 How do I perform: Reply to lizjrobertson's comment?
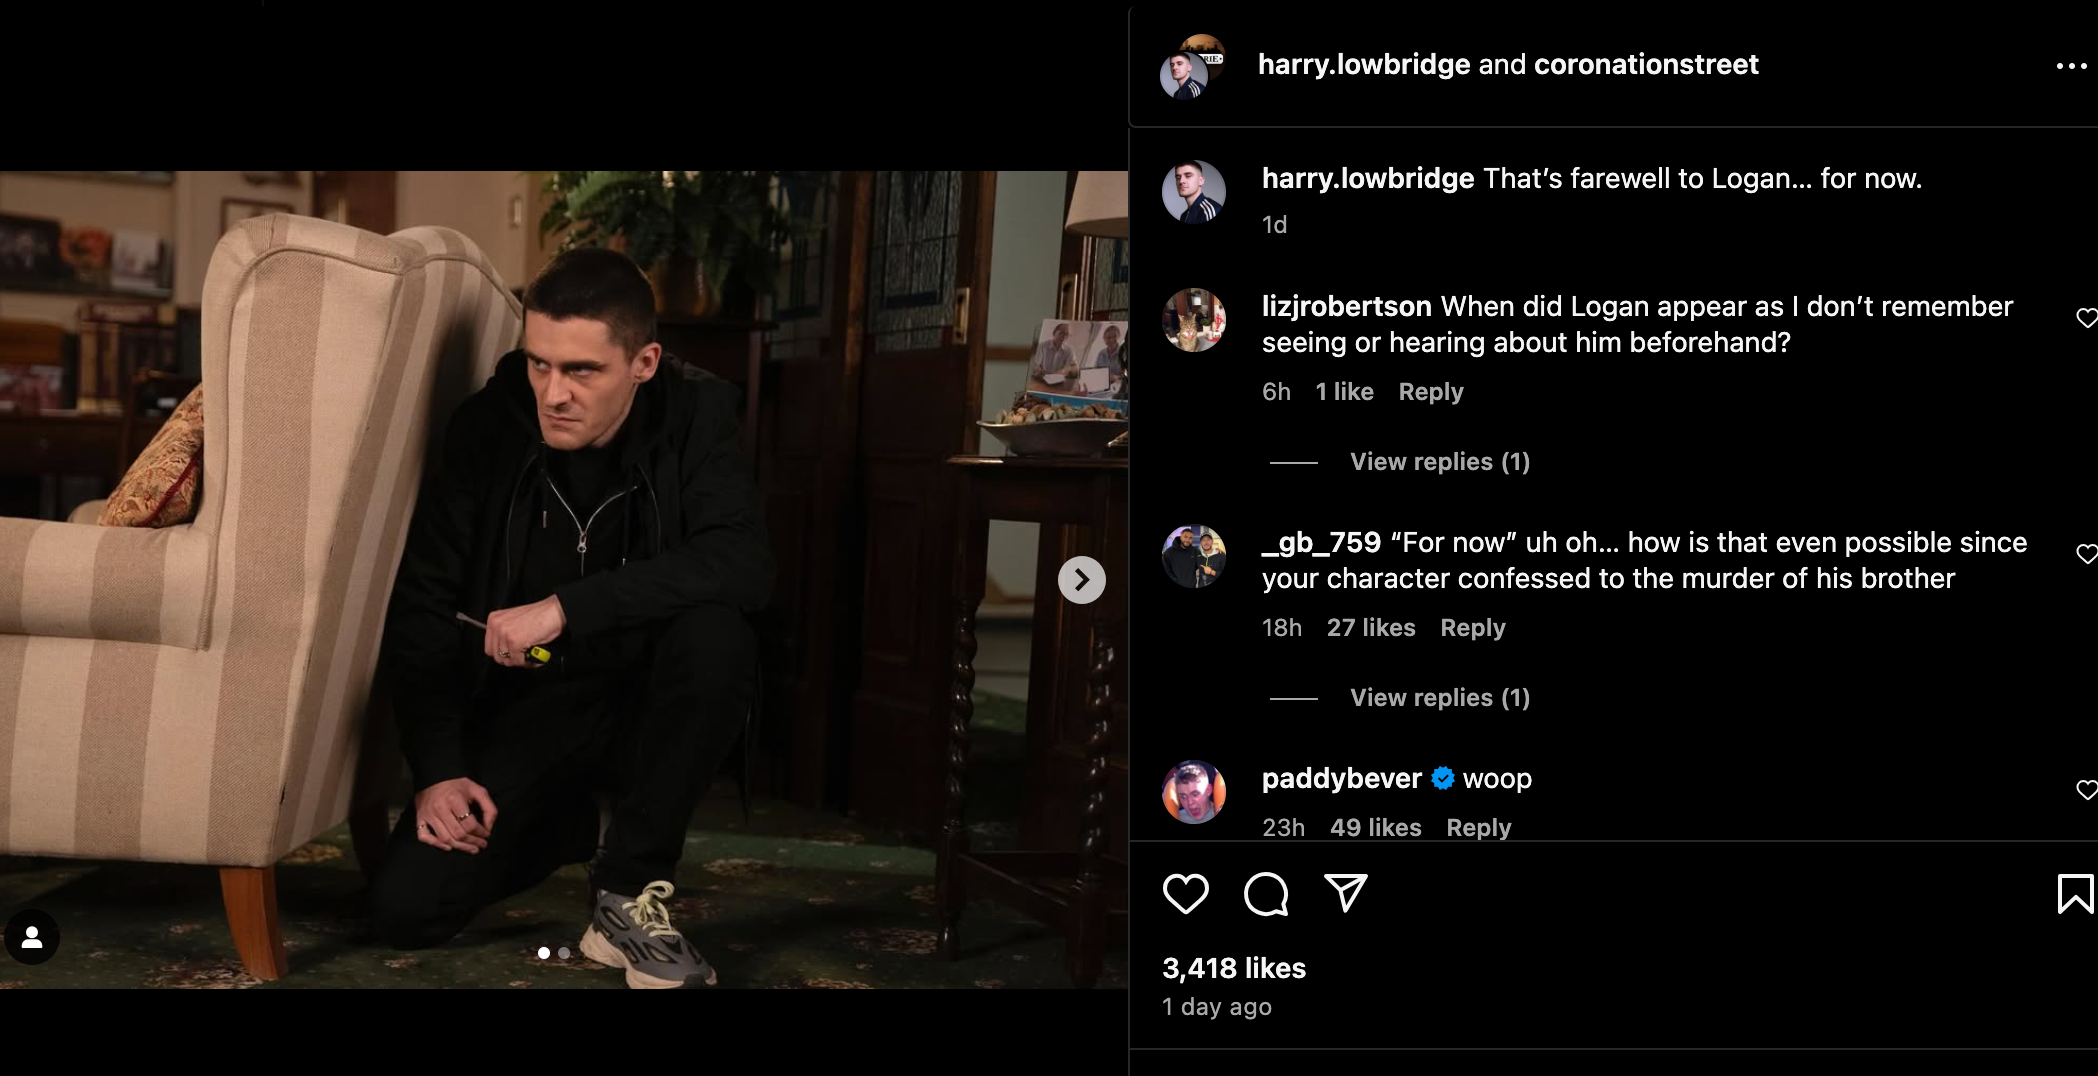pos(1430,391)
